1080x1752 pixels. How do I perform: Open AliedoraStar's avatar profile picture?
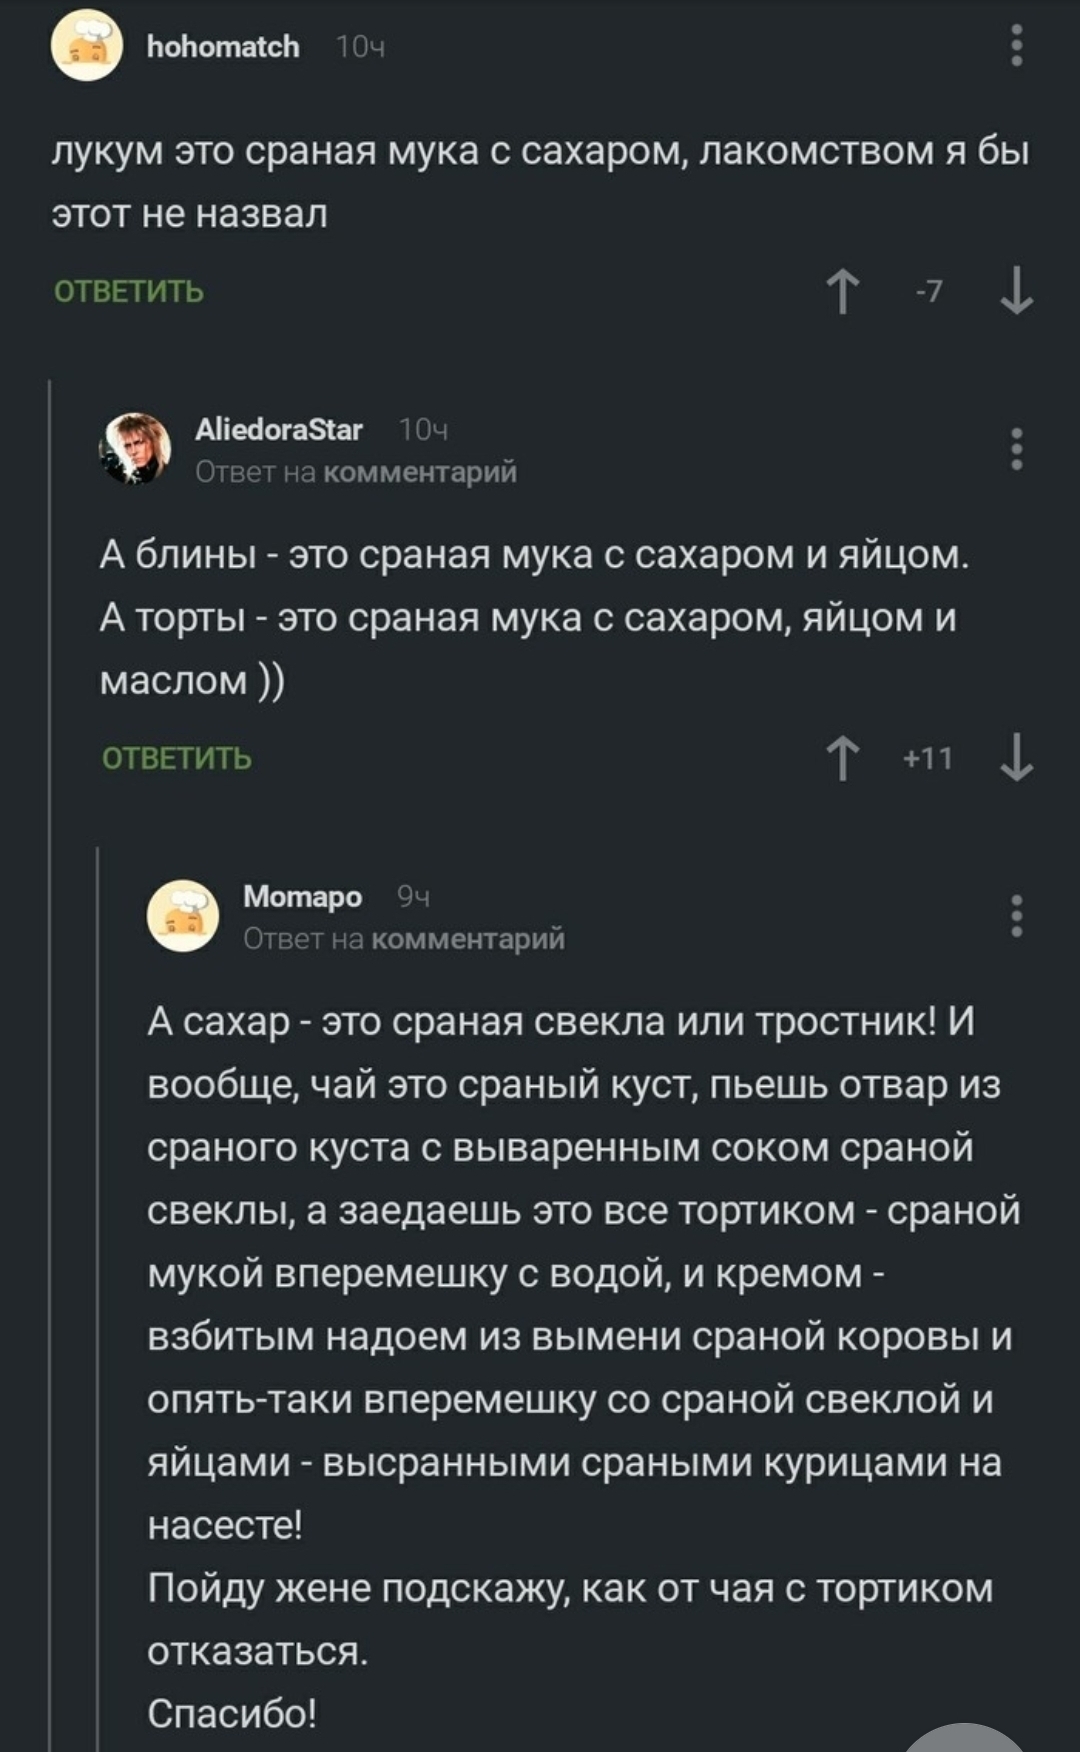[135, 448]
